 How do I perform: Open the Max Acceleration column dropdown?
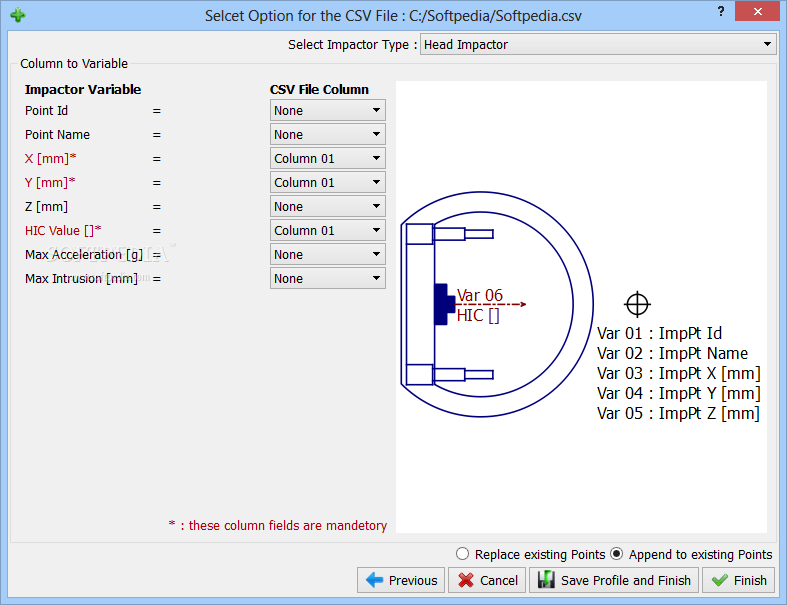pyautogui.click(x=328, y=255)
